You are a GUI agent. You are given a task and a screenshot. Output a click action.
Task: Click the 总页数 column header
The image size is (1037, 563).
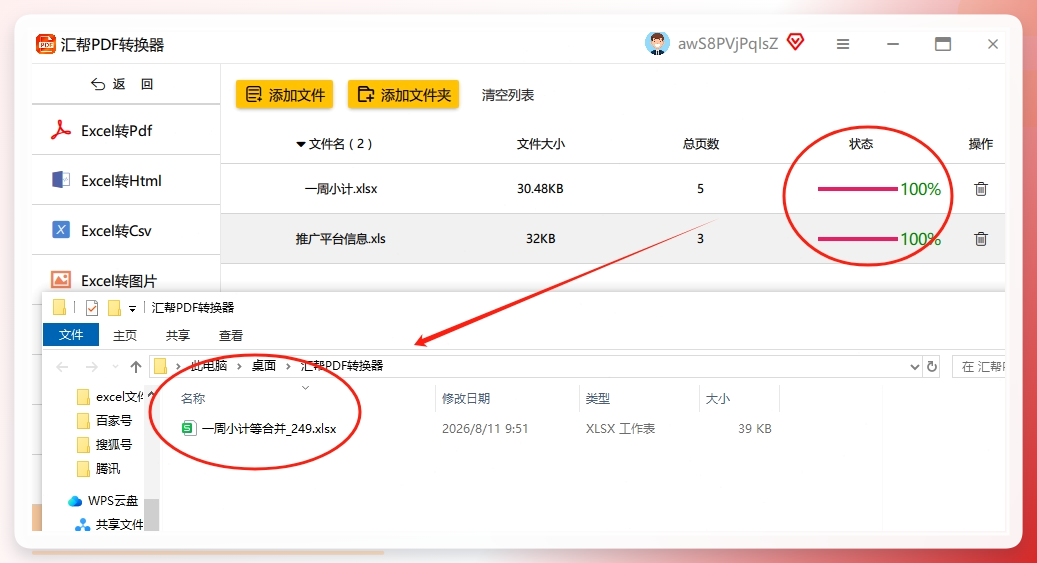click(700, 144)
